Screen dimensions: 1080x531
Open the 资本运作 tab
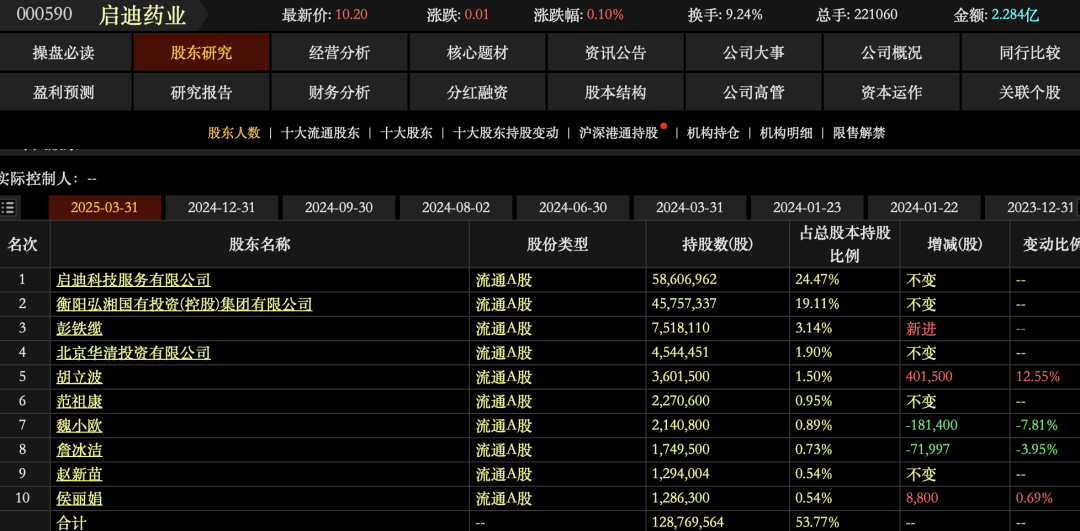point(891,92)
